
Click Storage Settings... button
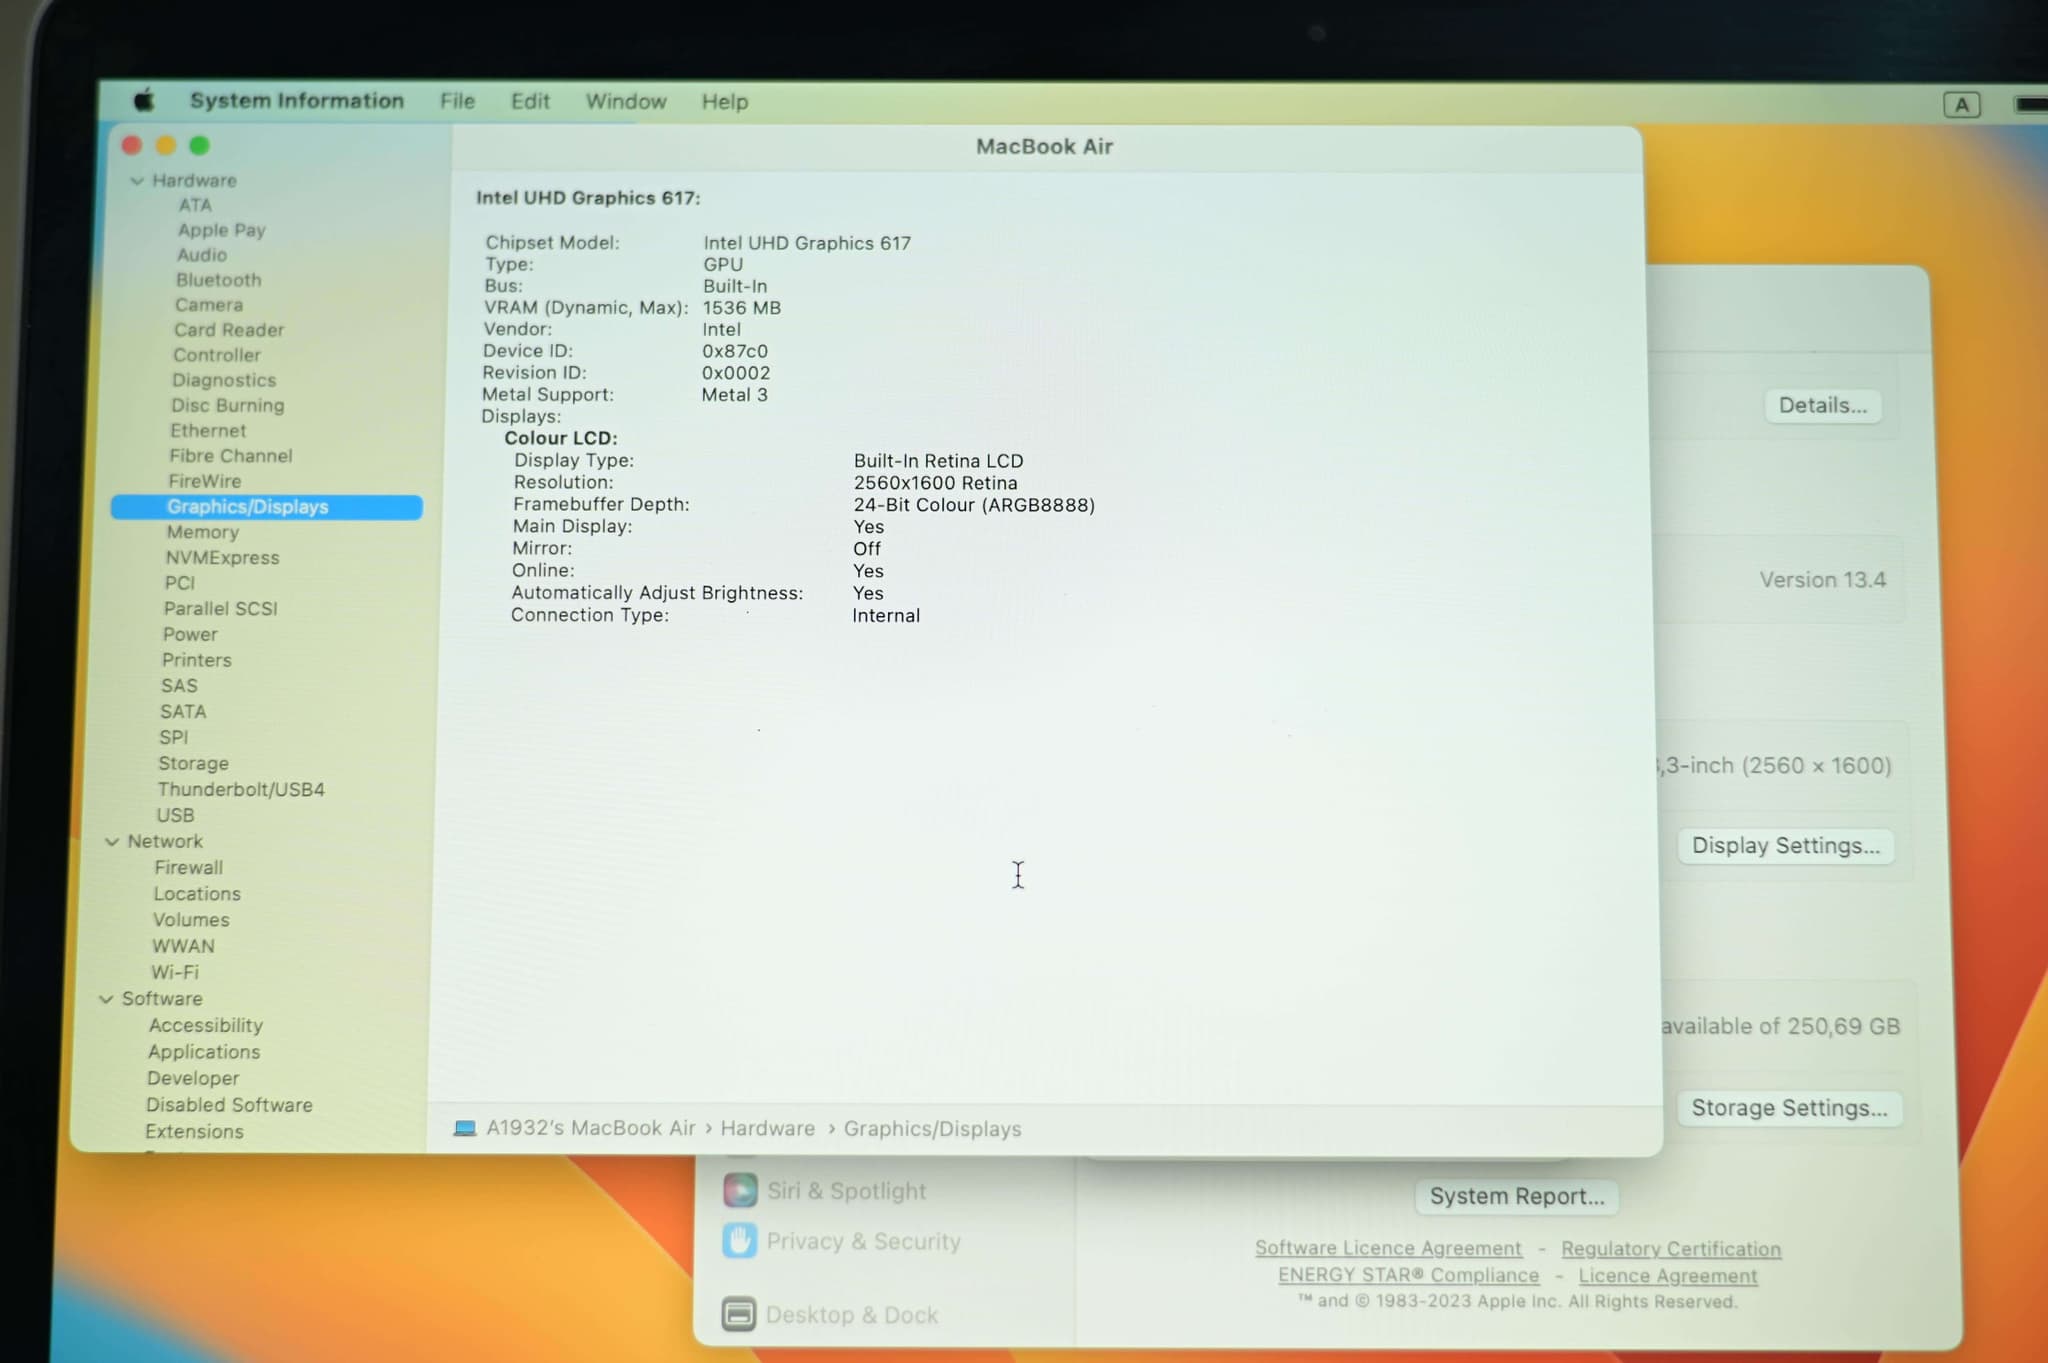point(1789,1108)
